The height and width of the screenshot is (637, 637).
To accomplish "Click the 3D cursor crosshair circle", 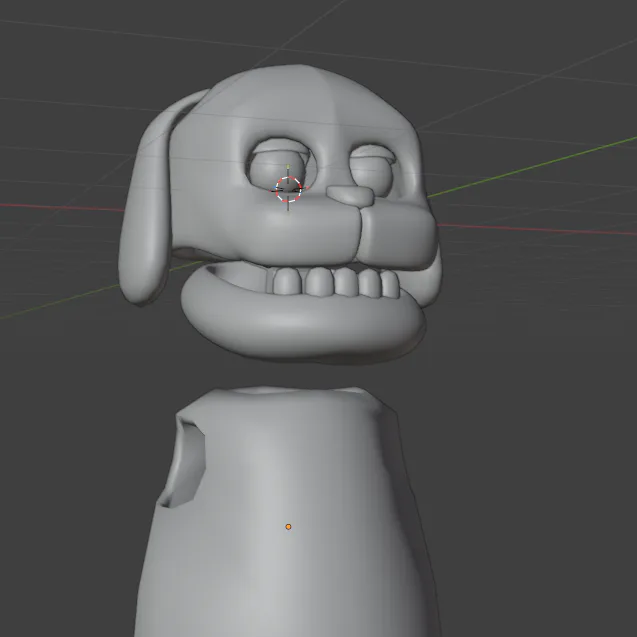I will pos(288,189).
